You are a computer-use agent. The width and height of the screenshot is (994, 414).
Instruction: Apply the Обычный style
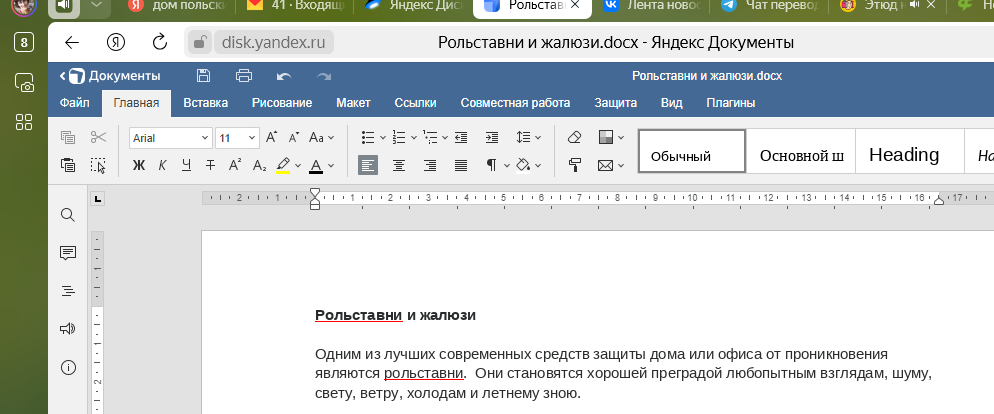(692, 151)
